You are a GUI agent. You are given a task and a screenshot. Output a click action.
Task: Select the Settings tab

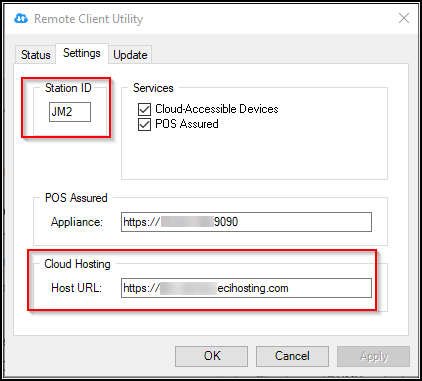[82, 53]
